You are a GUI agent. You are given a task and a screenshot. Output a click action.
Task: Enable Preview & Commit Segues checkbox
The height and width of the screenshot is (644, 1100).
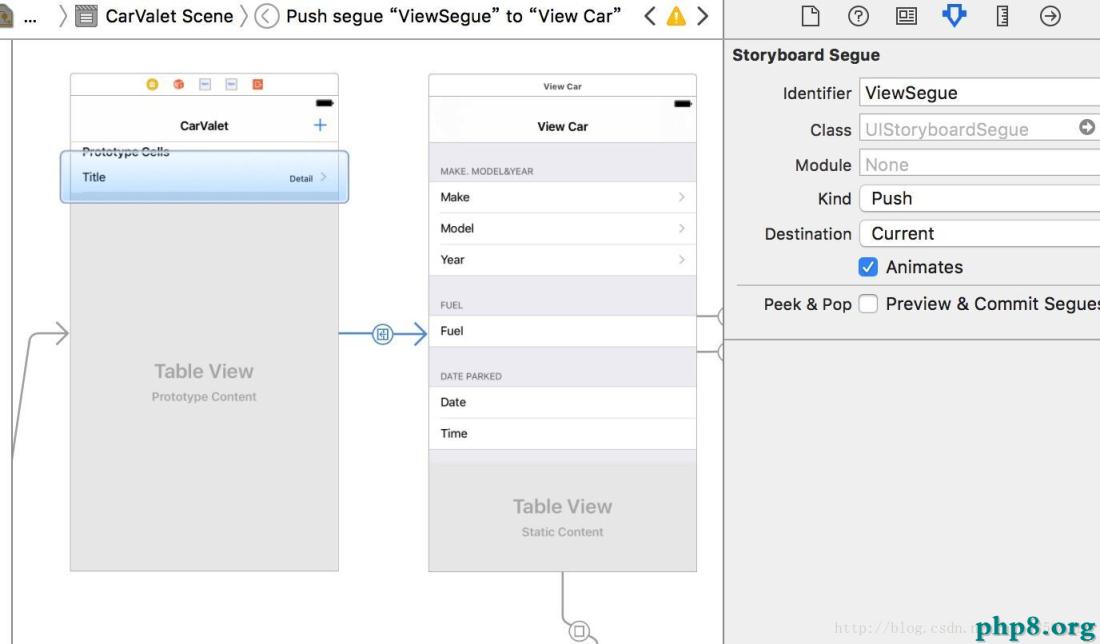[x=868, y=304]
